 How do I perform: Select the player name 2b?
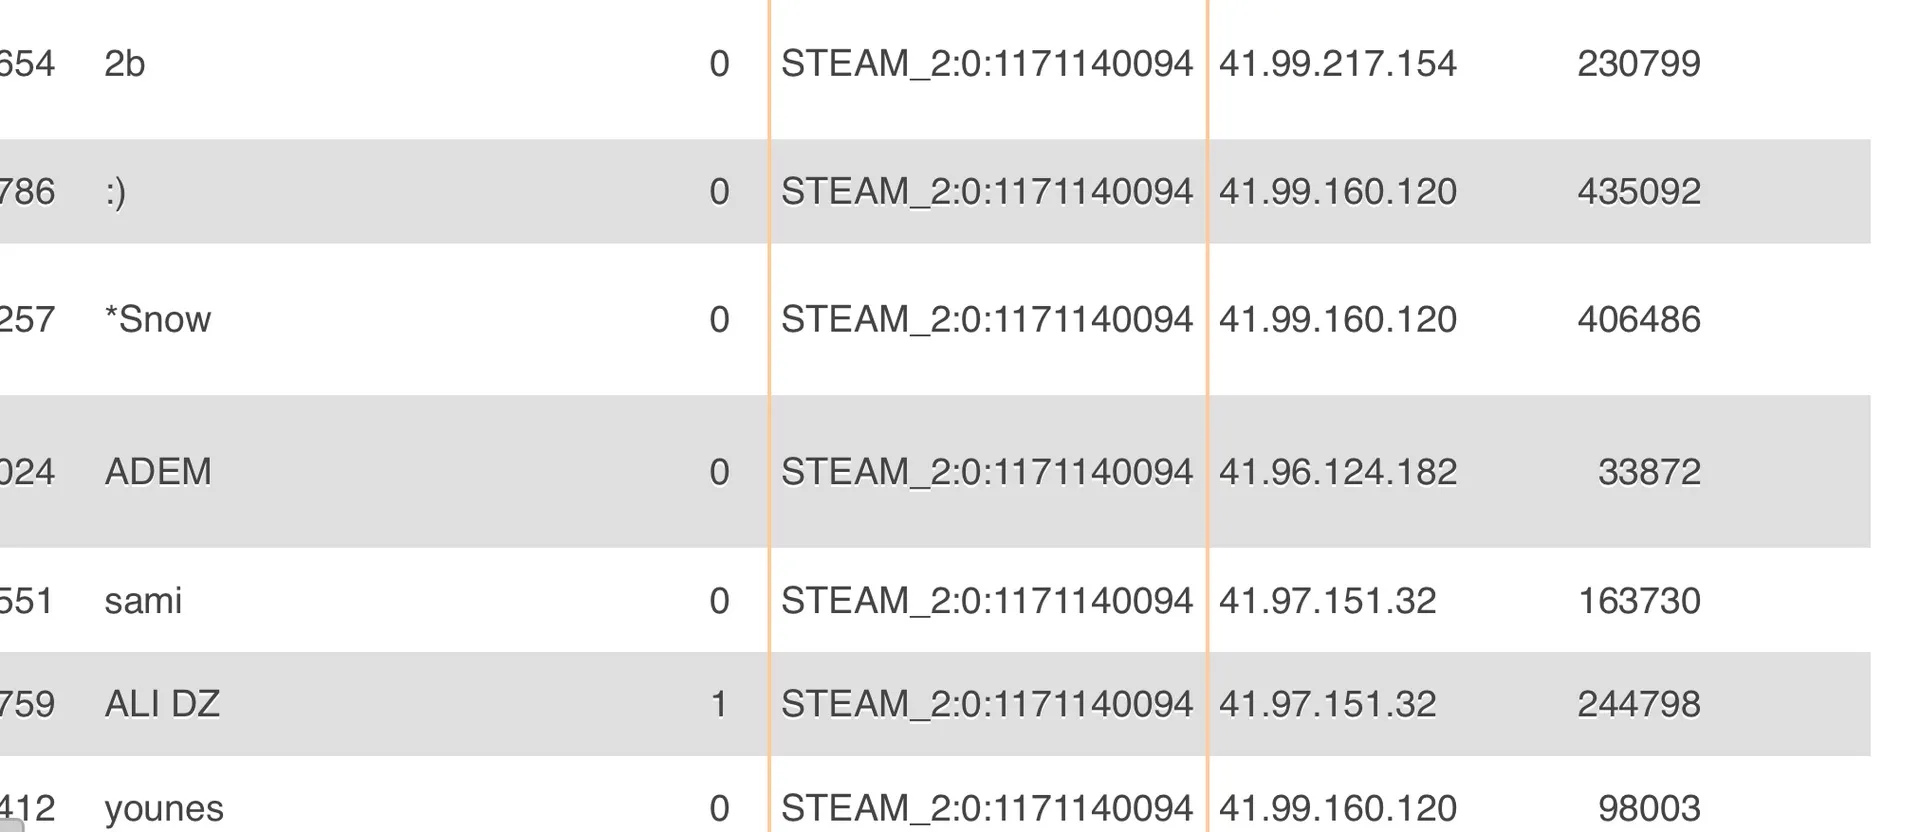[125, 64]
